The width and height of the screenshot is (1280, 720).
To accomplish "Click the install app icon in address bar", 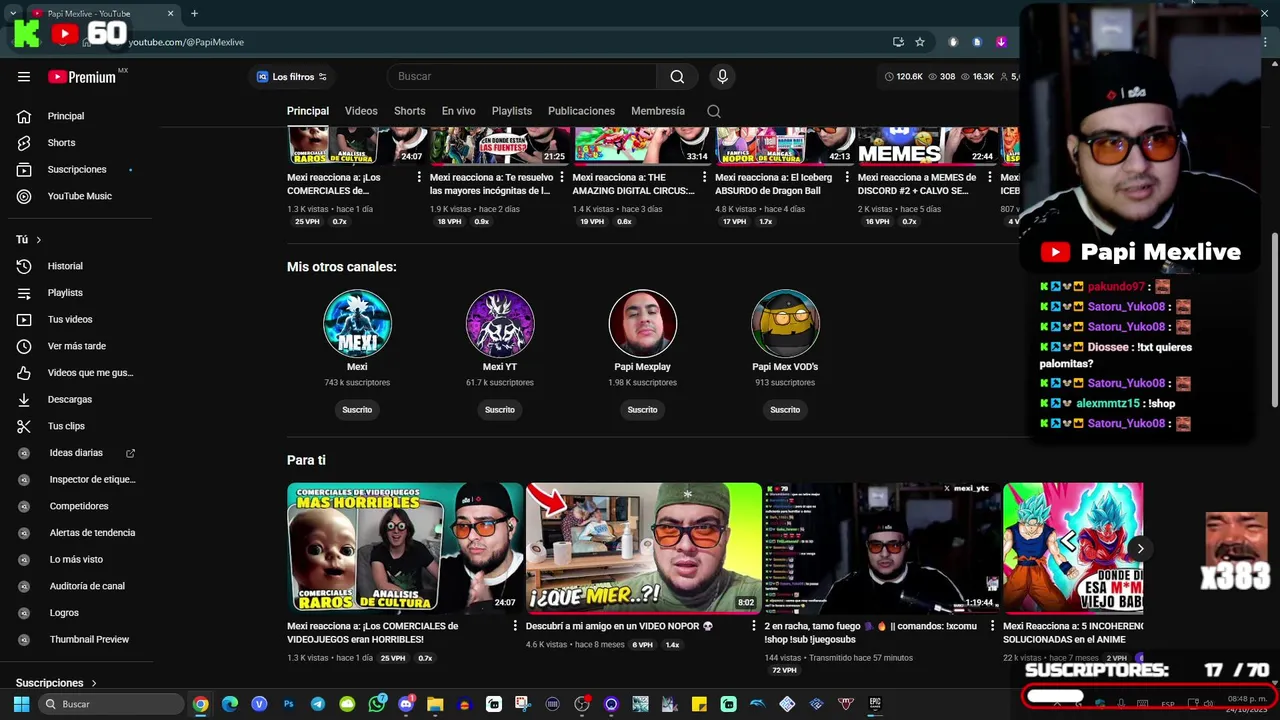I will click(x=898, y=42).
